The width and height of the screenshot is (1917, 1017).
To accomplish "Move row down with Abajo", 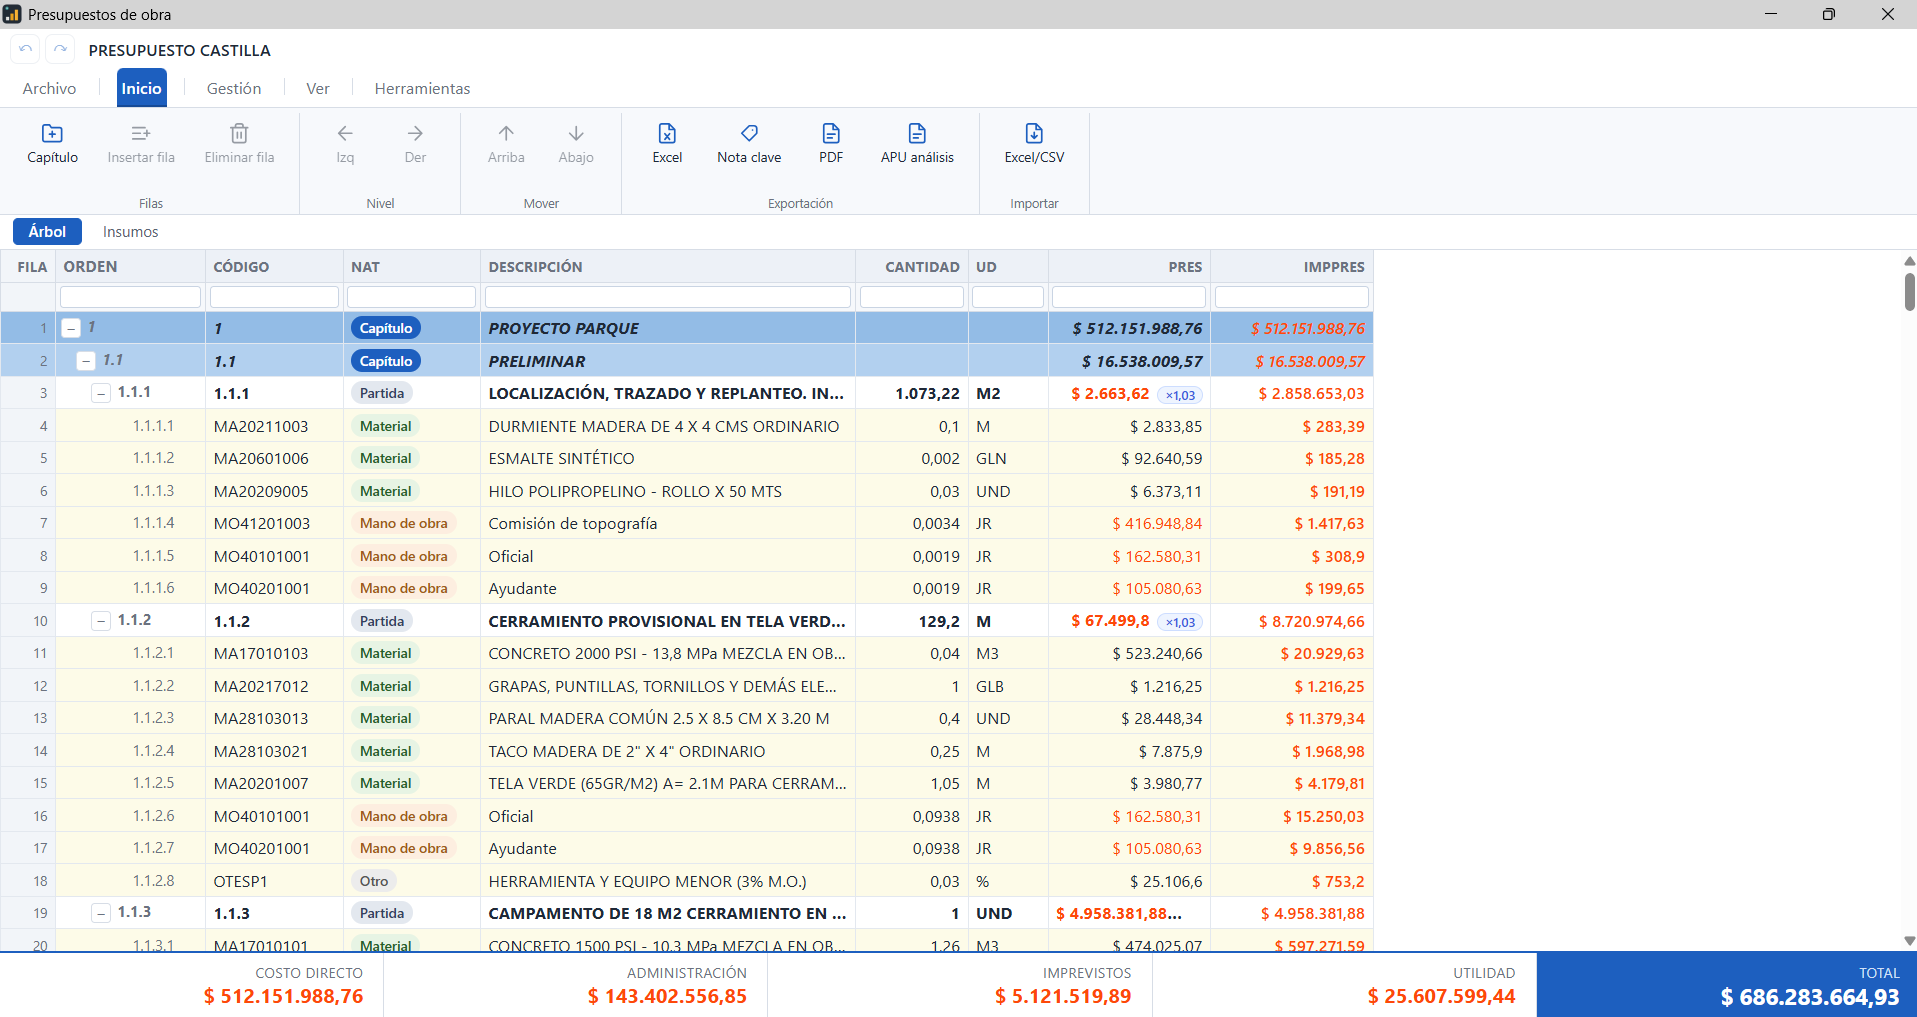I will (x=576, y=143).
